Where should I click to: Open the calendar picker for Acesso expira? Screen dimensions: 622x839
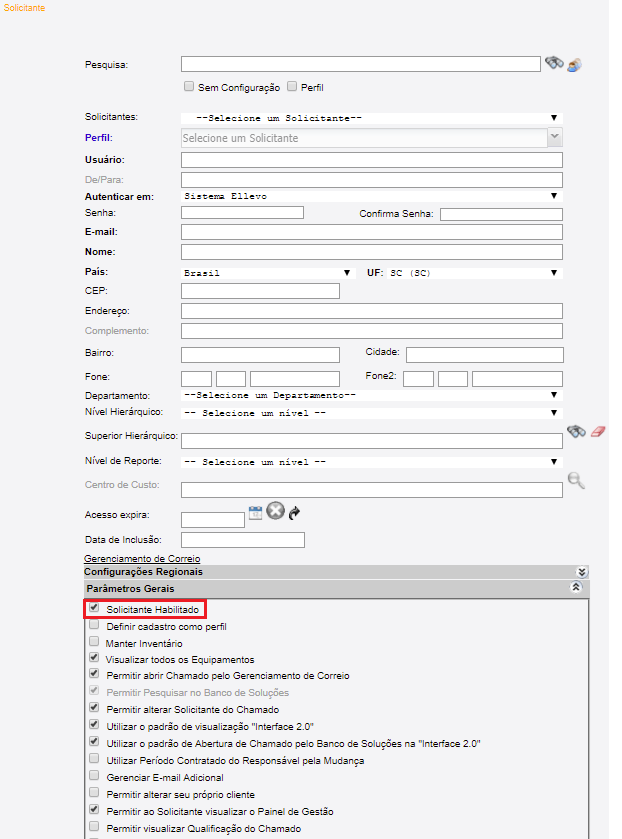[x=255, y=512]
